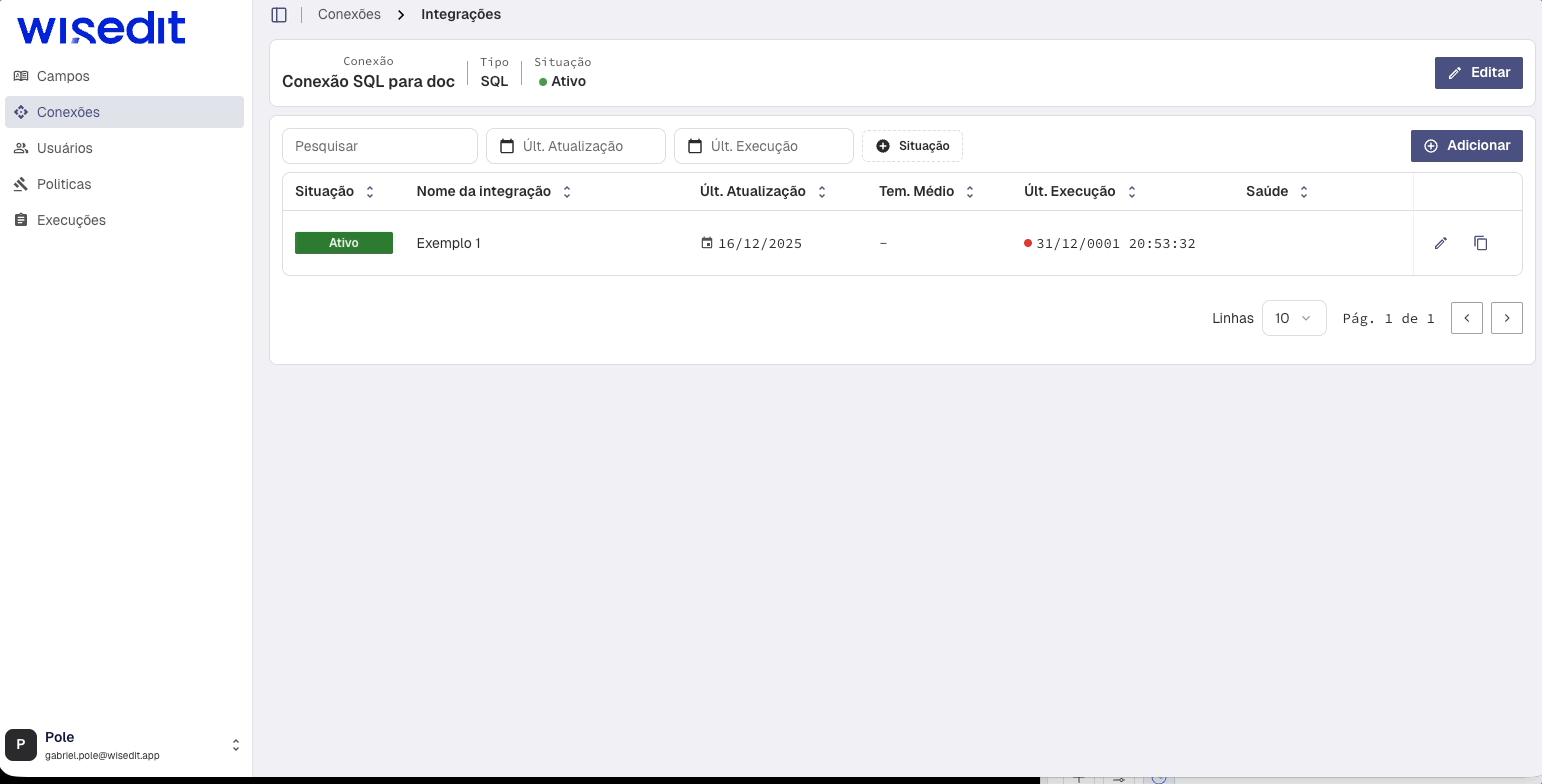Click the calendar icon in Últ. Execução filter
Screen dimensions: 1542x784
(x=695, y=146)
